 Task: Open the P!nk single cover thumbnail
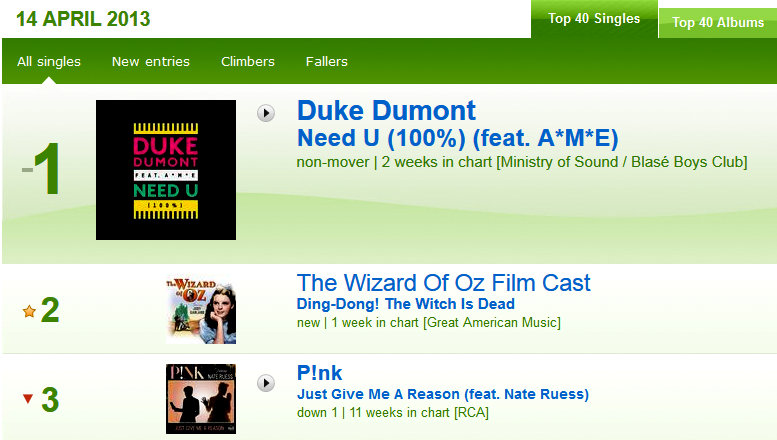coord(201,399)
